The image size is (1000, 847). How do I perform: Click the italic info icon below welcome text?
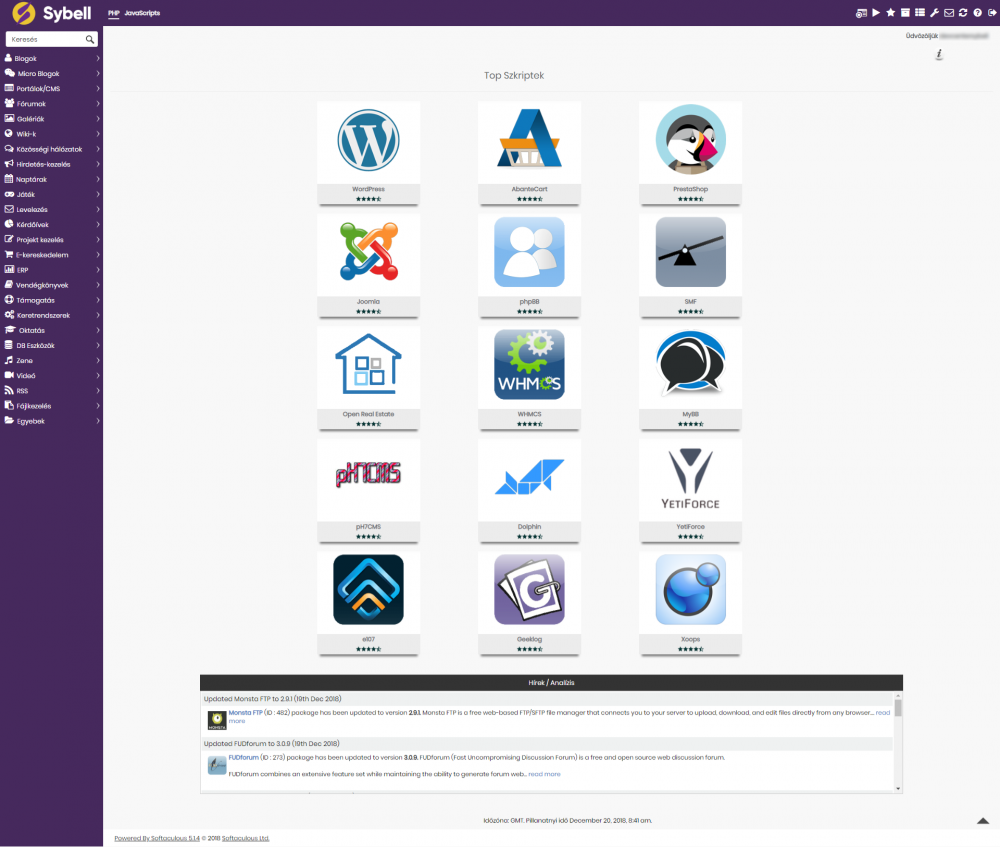[939, 54]
